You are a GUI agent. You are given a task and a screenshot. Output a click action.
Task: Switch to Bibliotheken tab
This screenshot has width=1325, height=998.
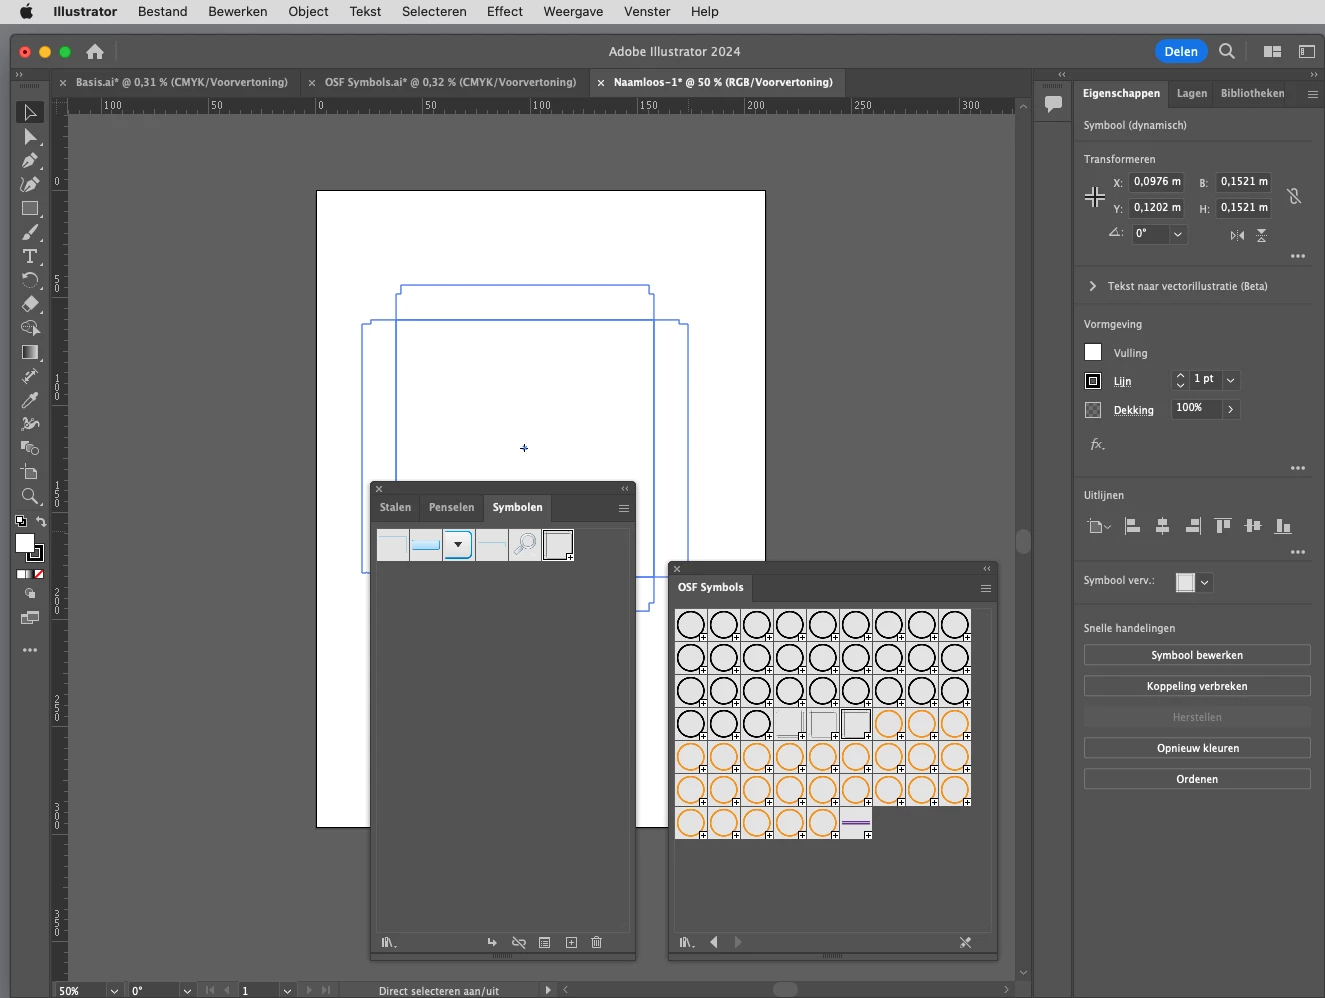click(x=1252, y=93)
